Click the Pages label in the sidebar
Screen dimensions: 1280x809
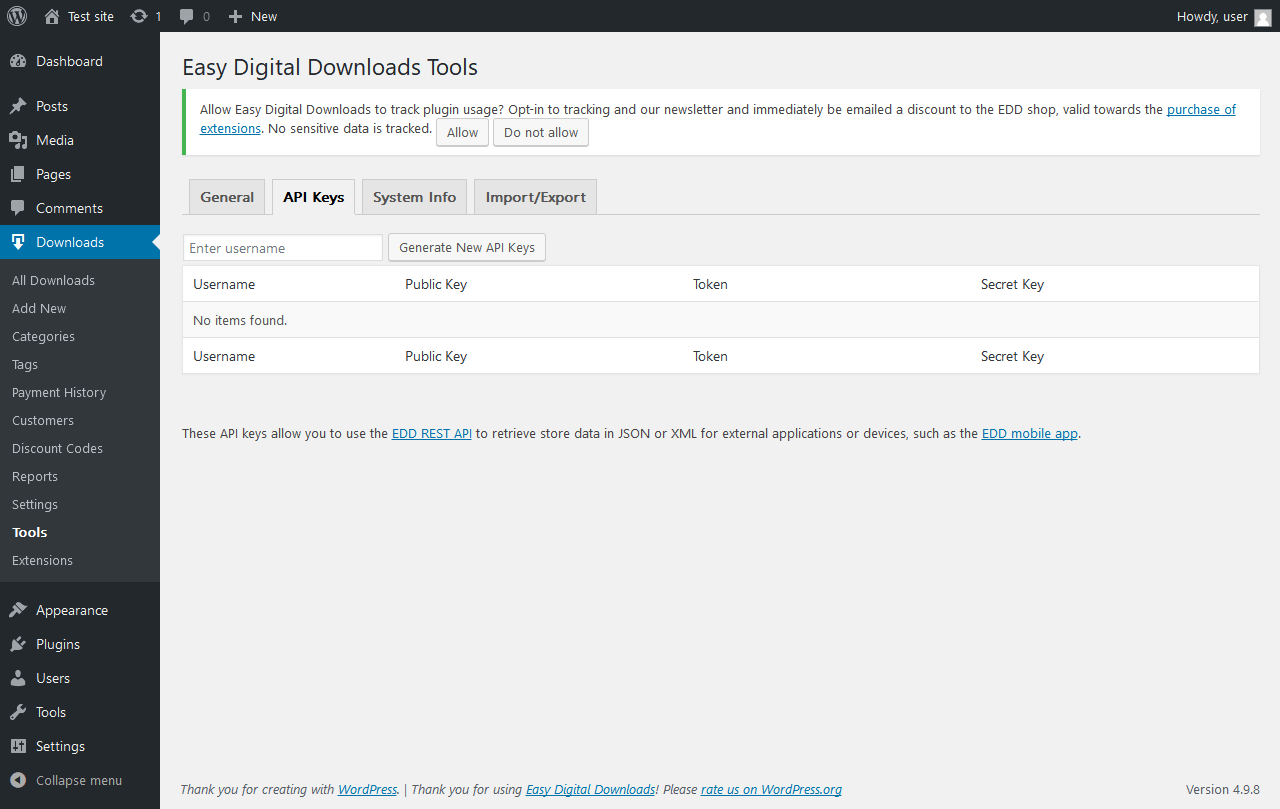(x=53, y=174)
